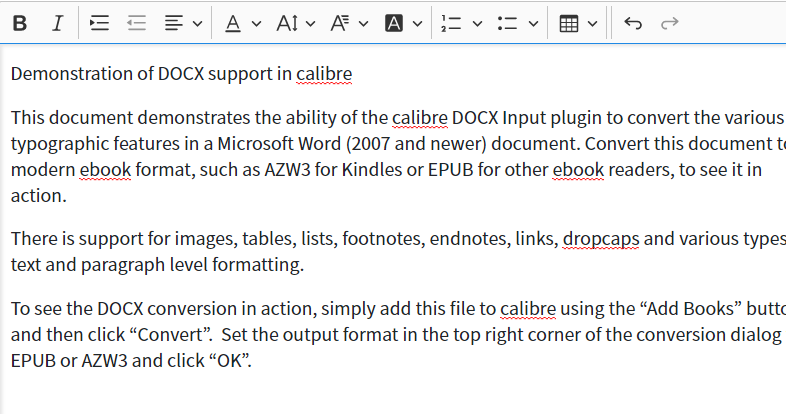
Task: Expand the bulleted list style dropdown
Action: click(x=534, y=24)
